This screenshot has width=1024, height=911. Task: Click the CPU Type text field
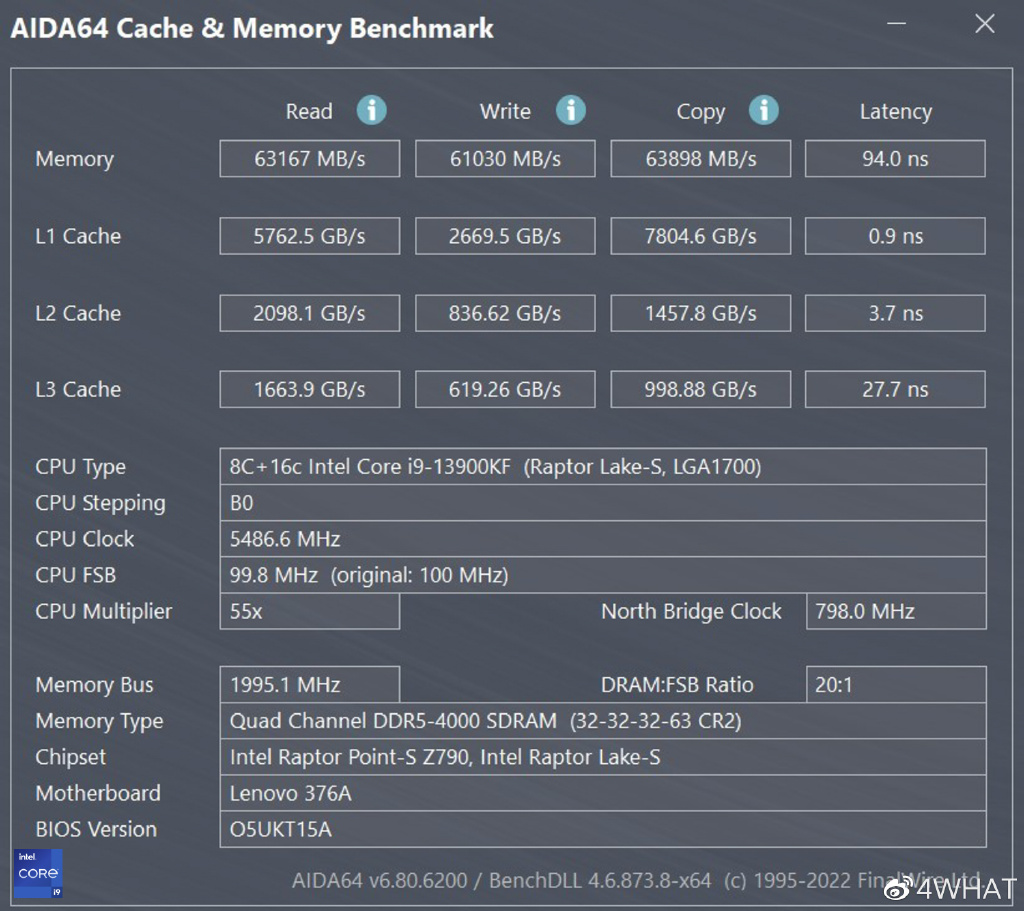click(x=603, y=467)
